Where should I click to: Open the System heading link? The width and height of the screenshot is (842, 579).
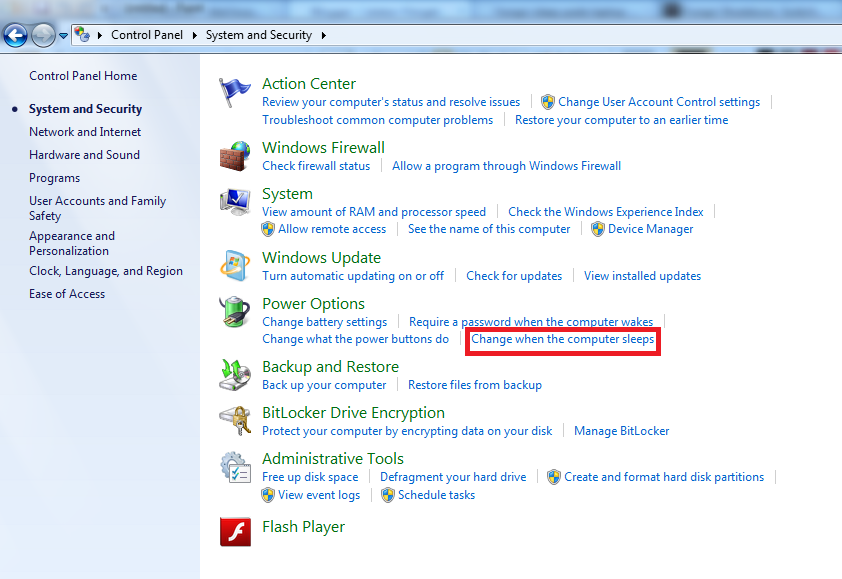[x=287, y=194]
